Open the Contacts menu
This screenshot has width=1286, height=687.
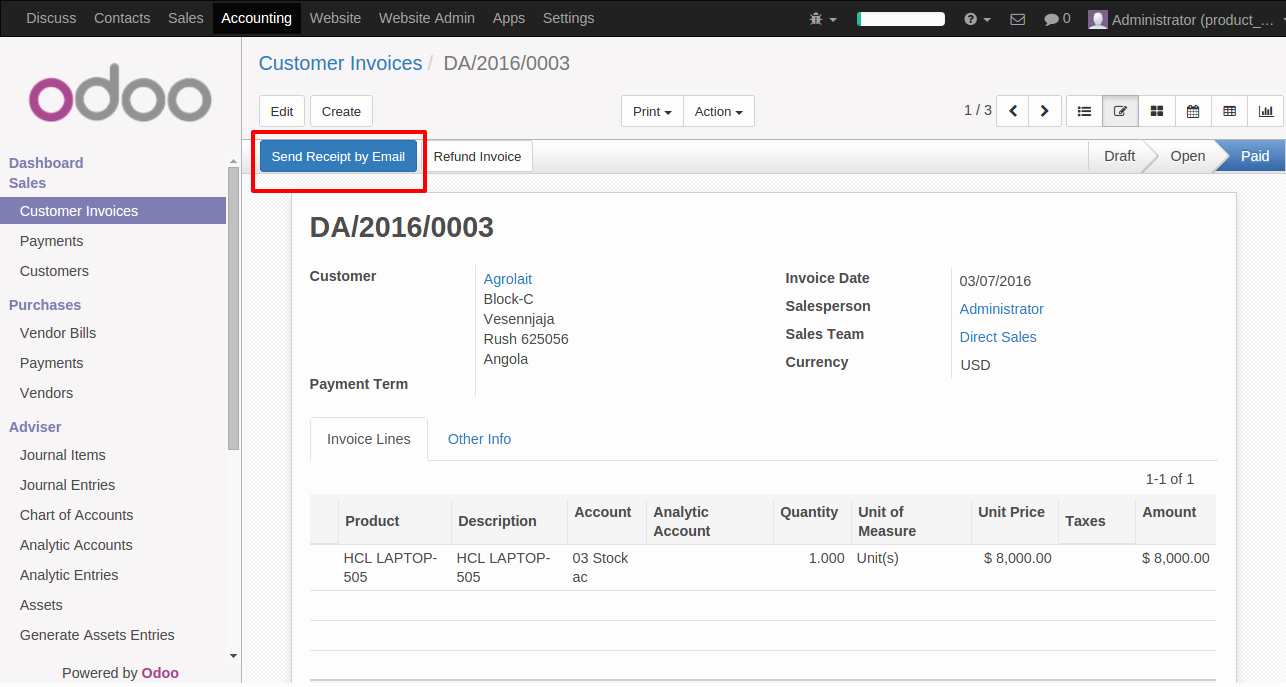(x=122, y=18)
